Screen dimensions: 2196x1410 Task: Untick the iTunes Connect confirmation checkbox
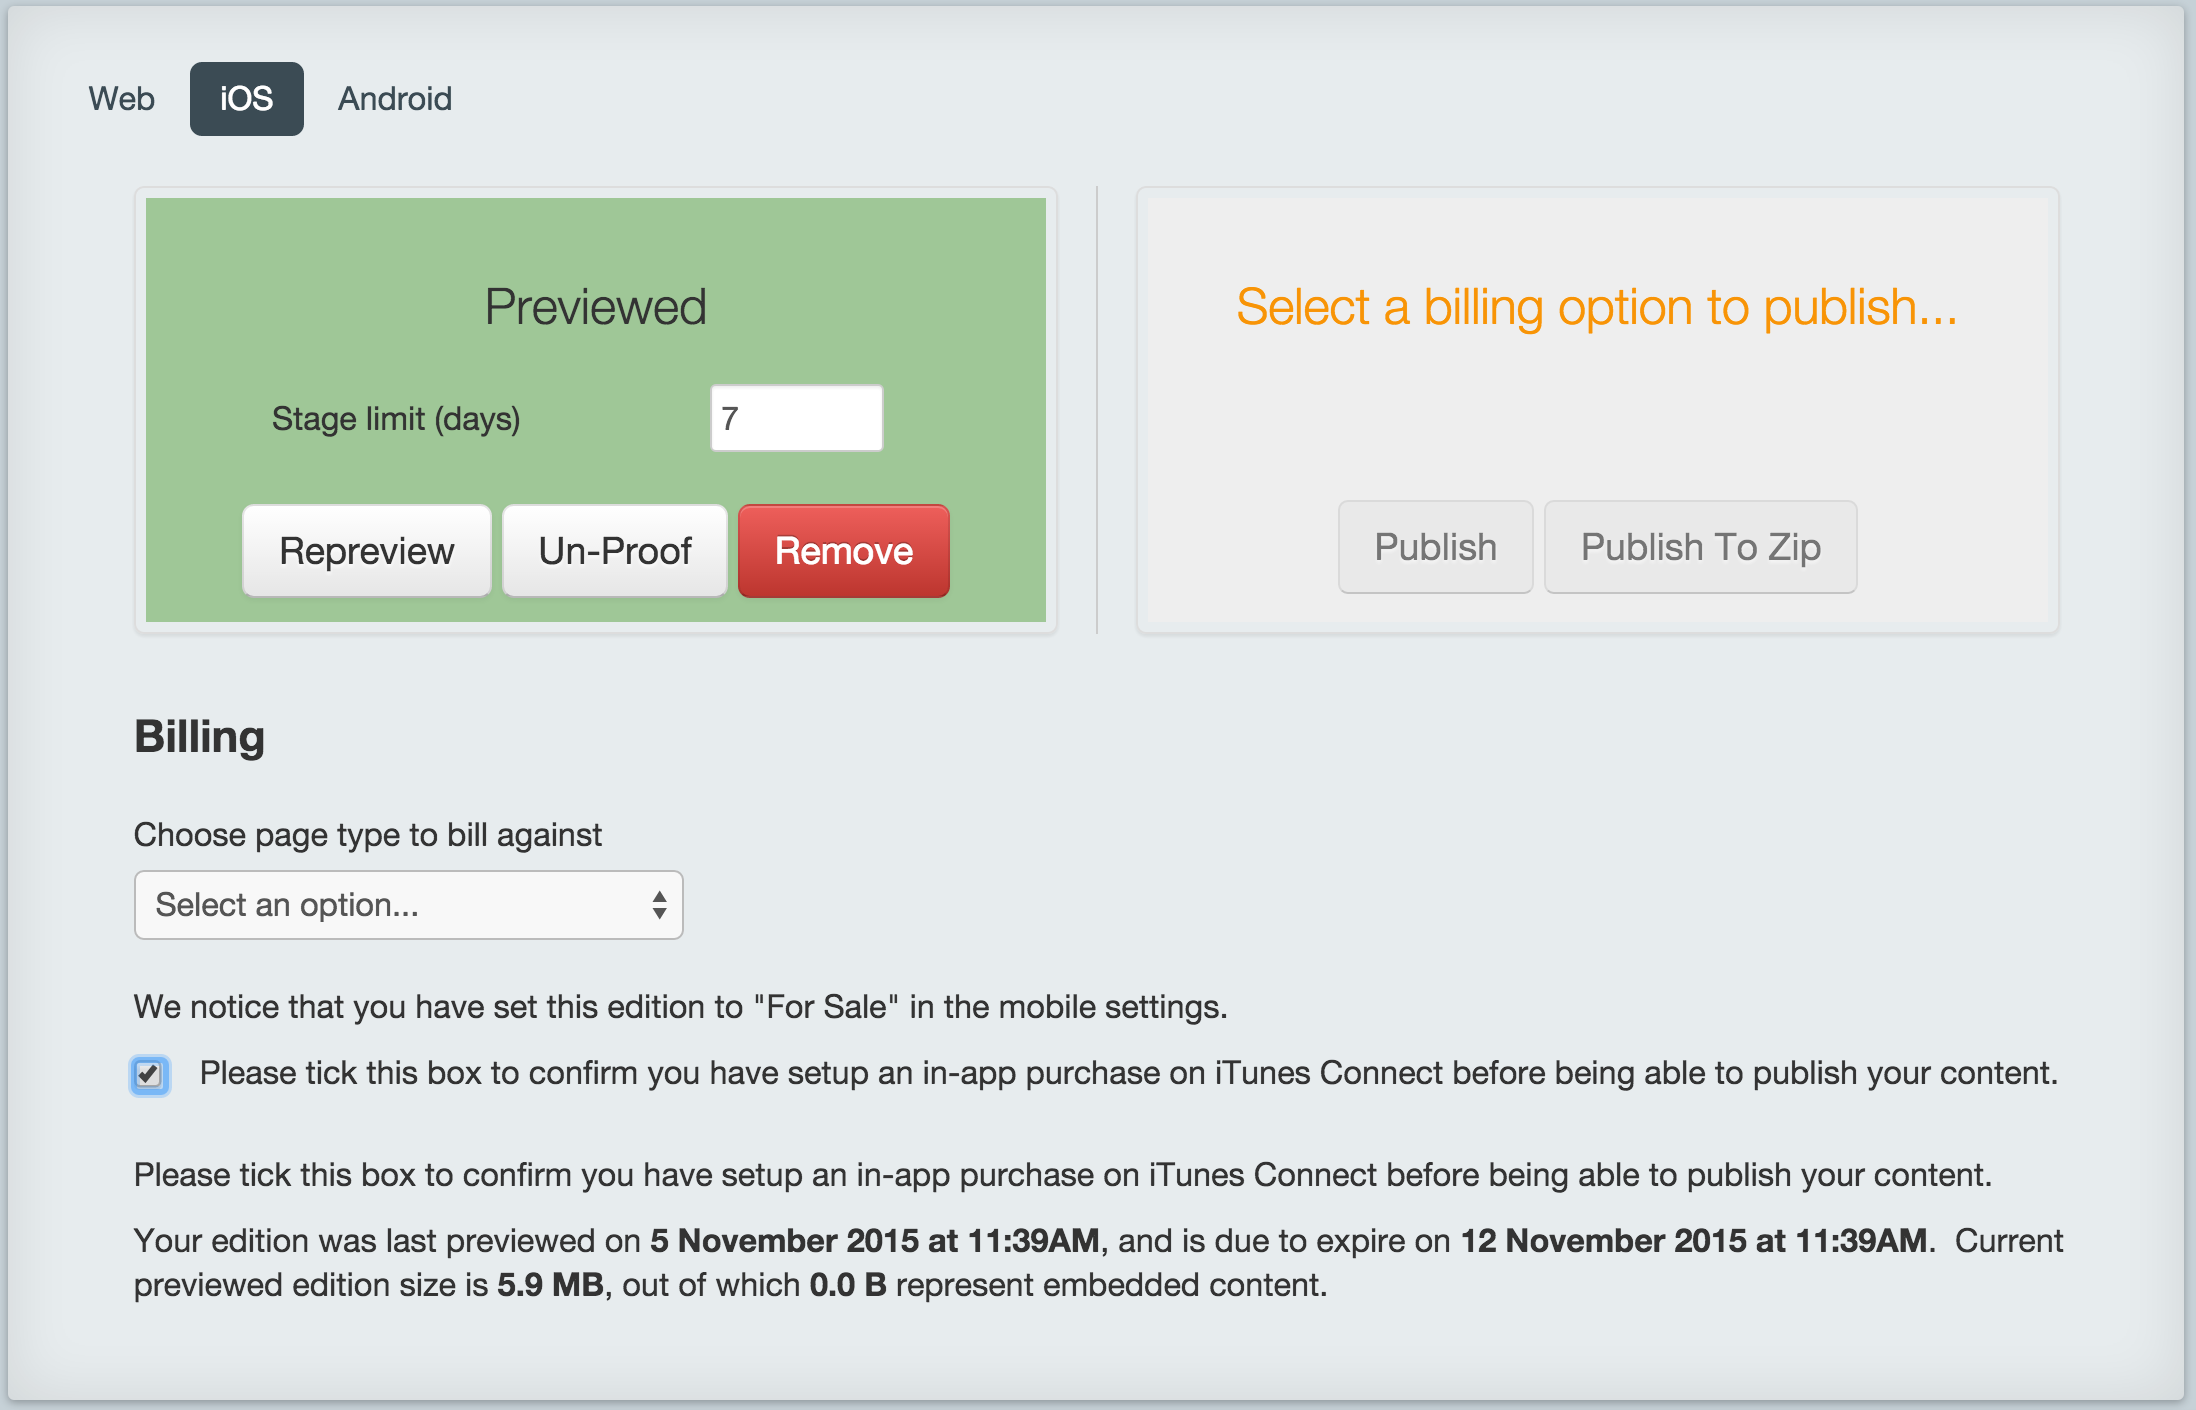click(150, 1075)
